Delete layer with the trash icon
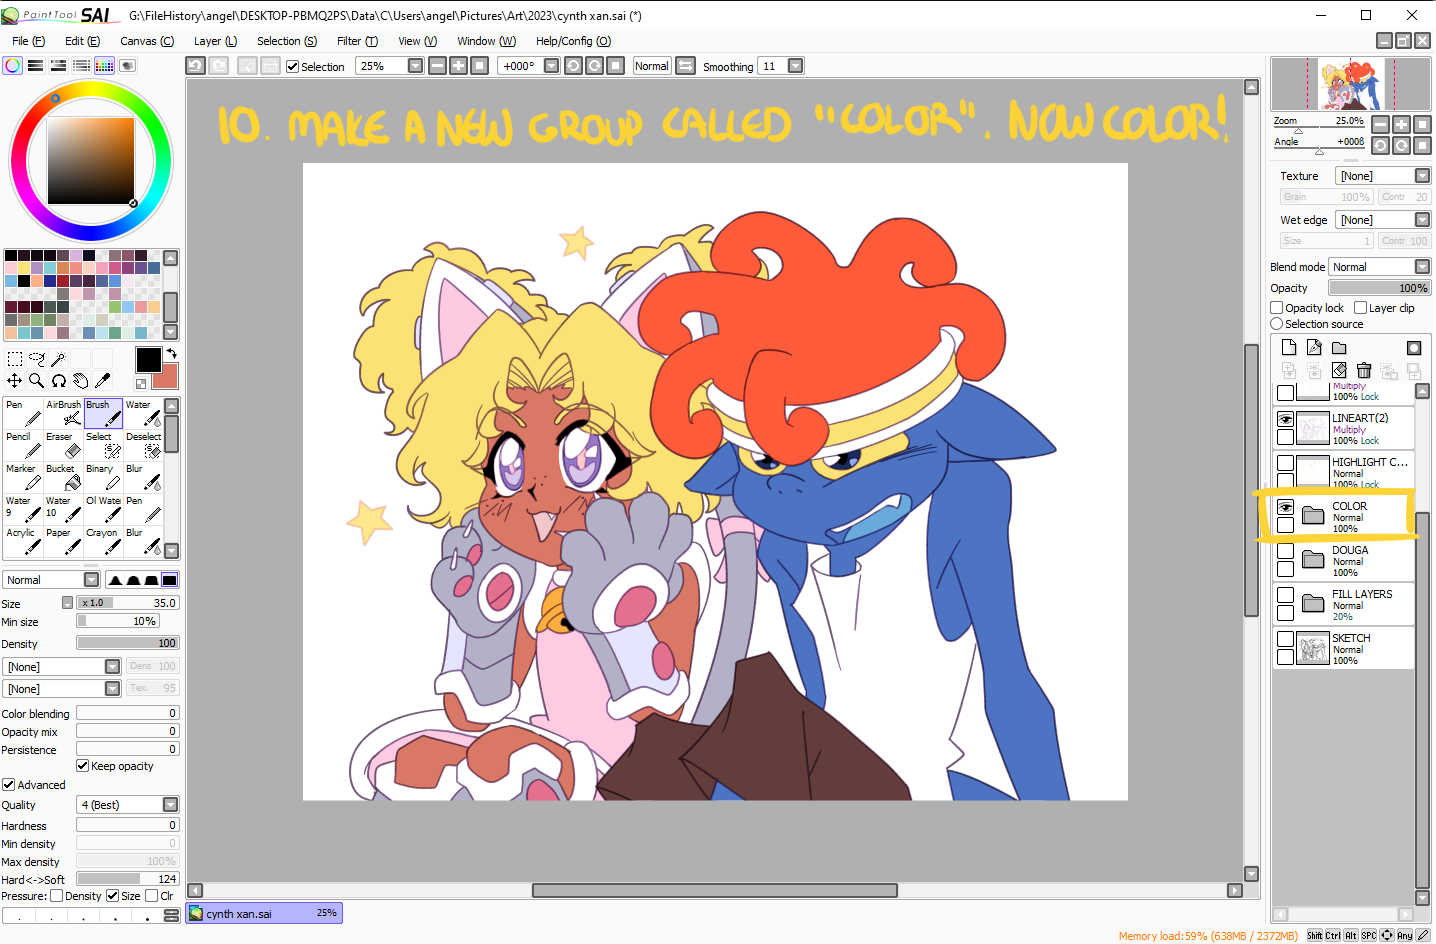The width and height of the screenshot is (1436, 944). pos(1364,371)
